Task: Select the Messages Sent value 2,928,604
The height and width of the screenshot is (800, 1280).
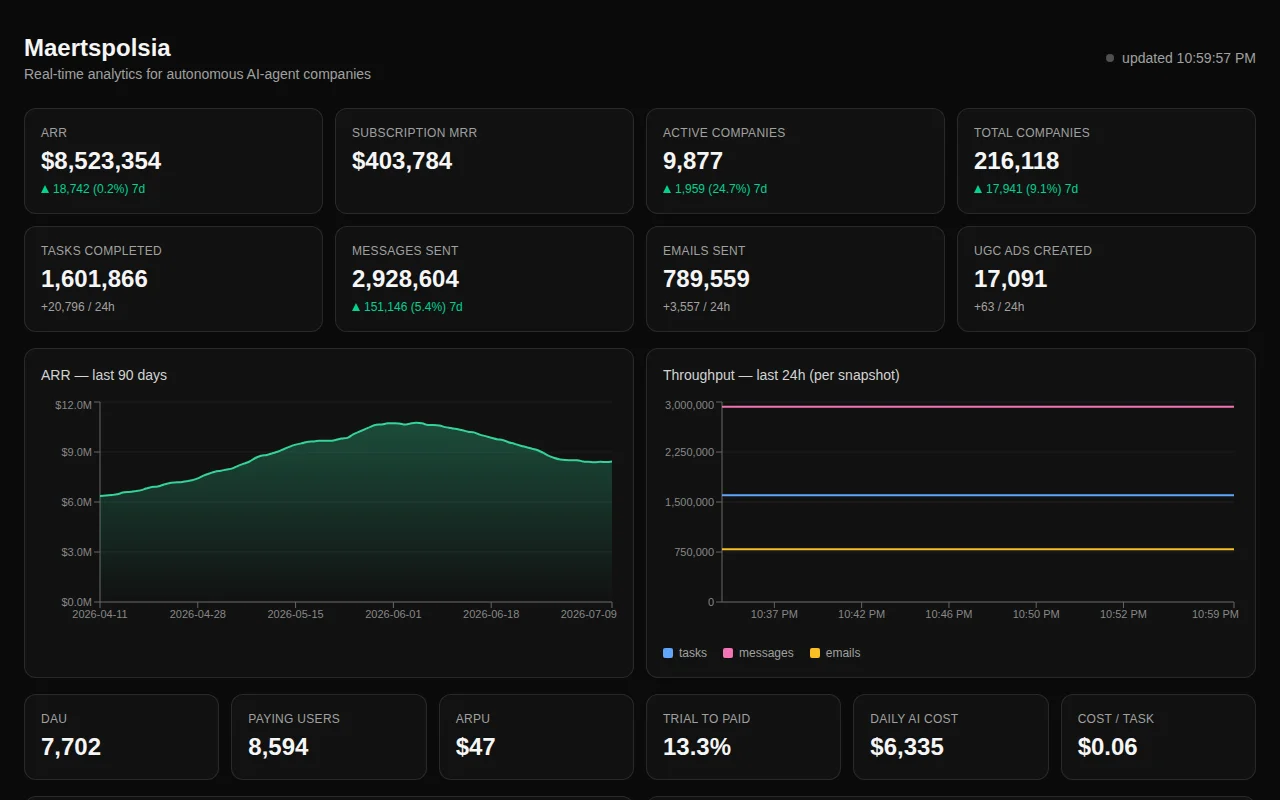Action: click(x=405, y=279)
